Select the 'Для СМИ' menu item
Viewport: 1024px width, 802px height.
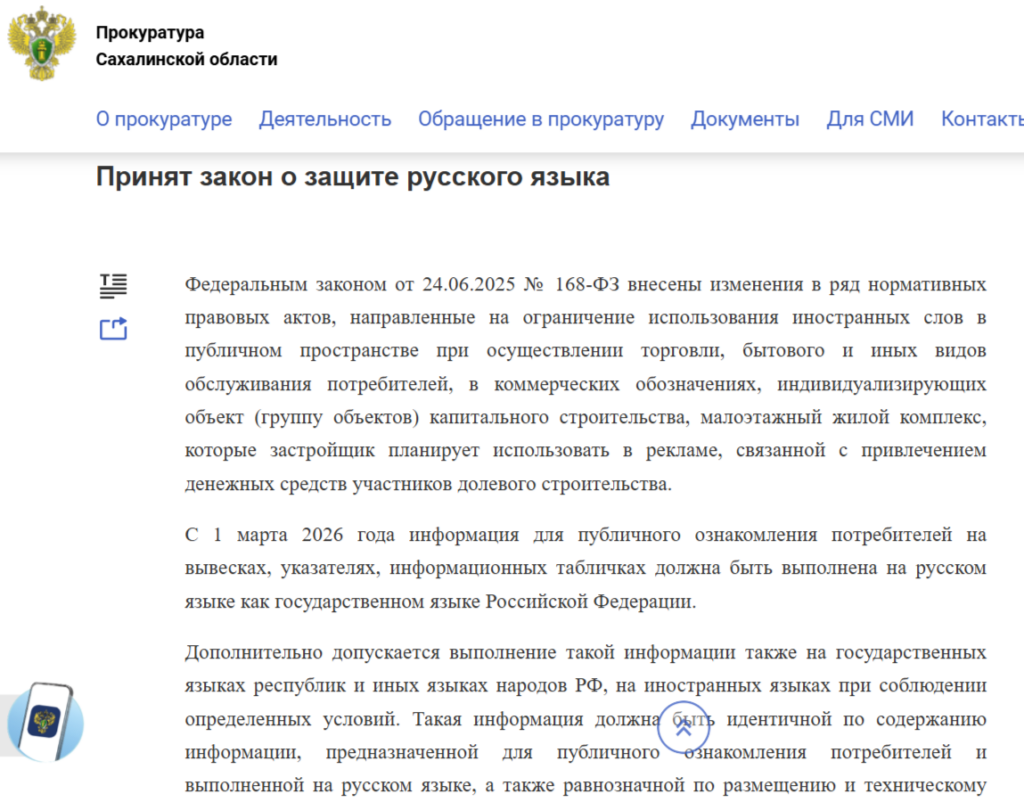(870, 119)
